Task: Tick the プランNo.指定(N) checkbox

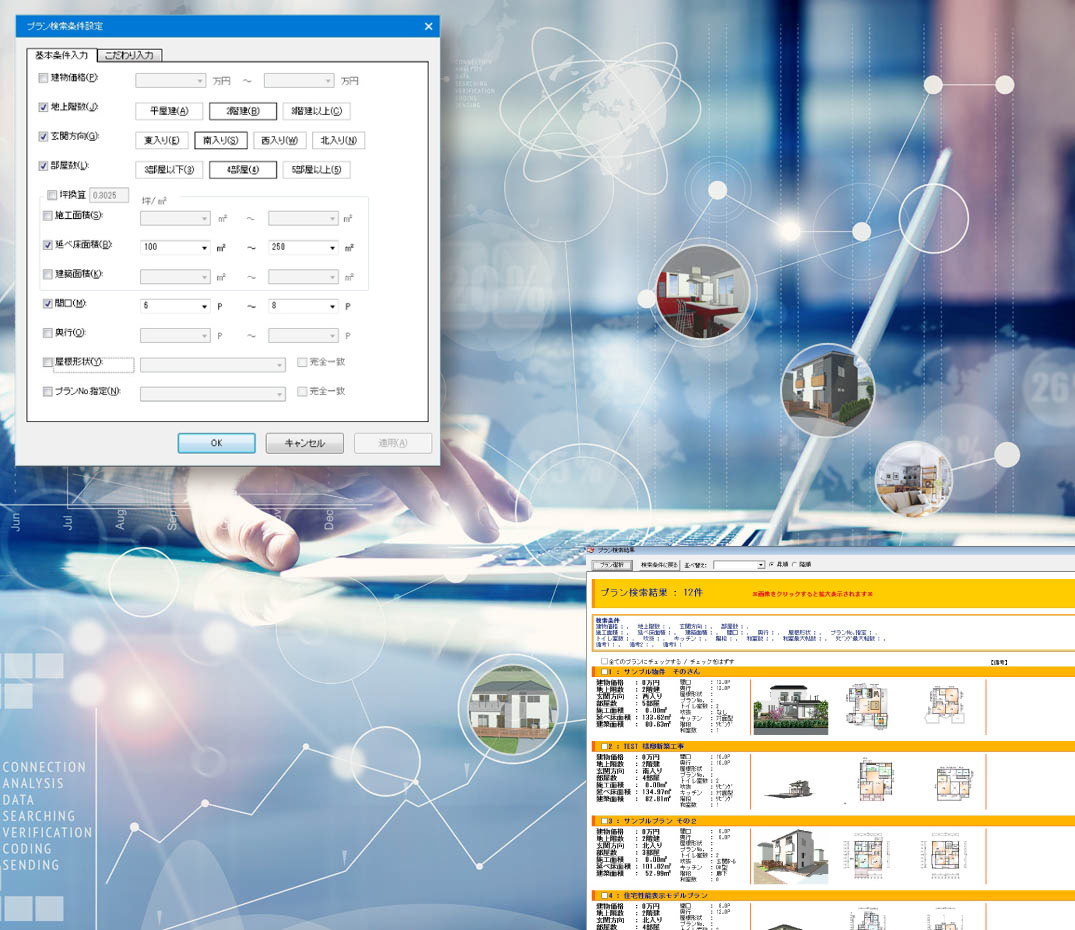Action: (x=47, y=391)
